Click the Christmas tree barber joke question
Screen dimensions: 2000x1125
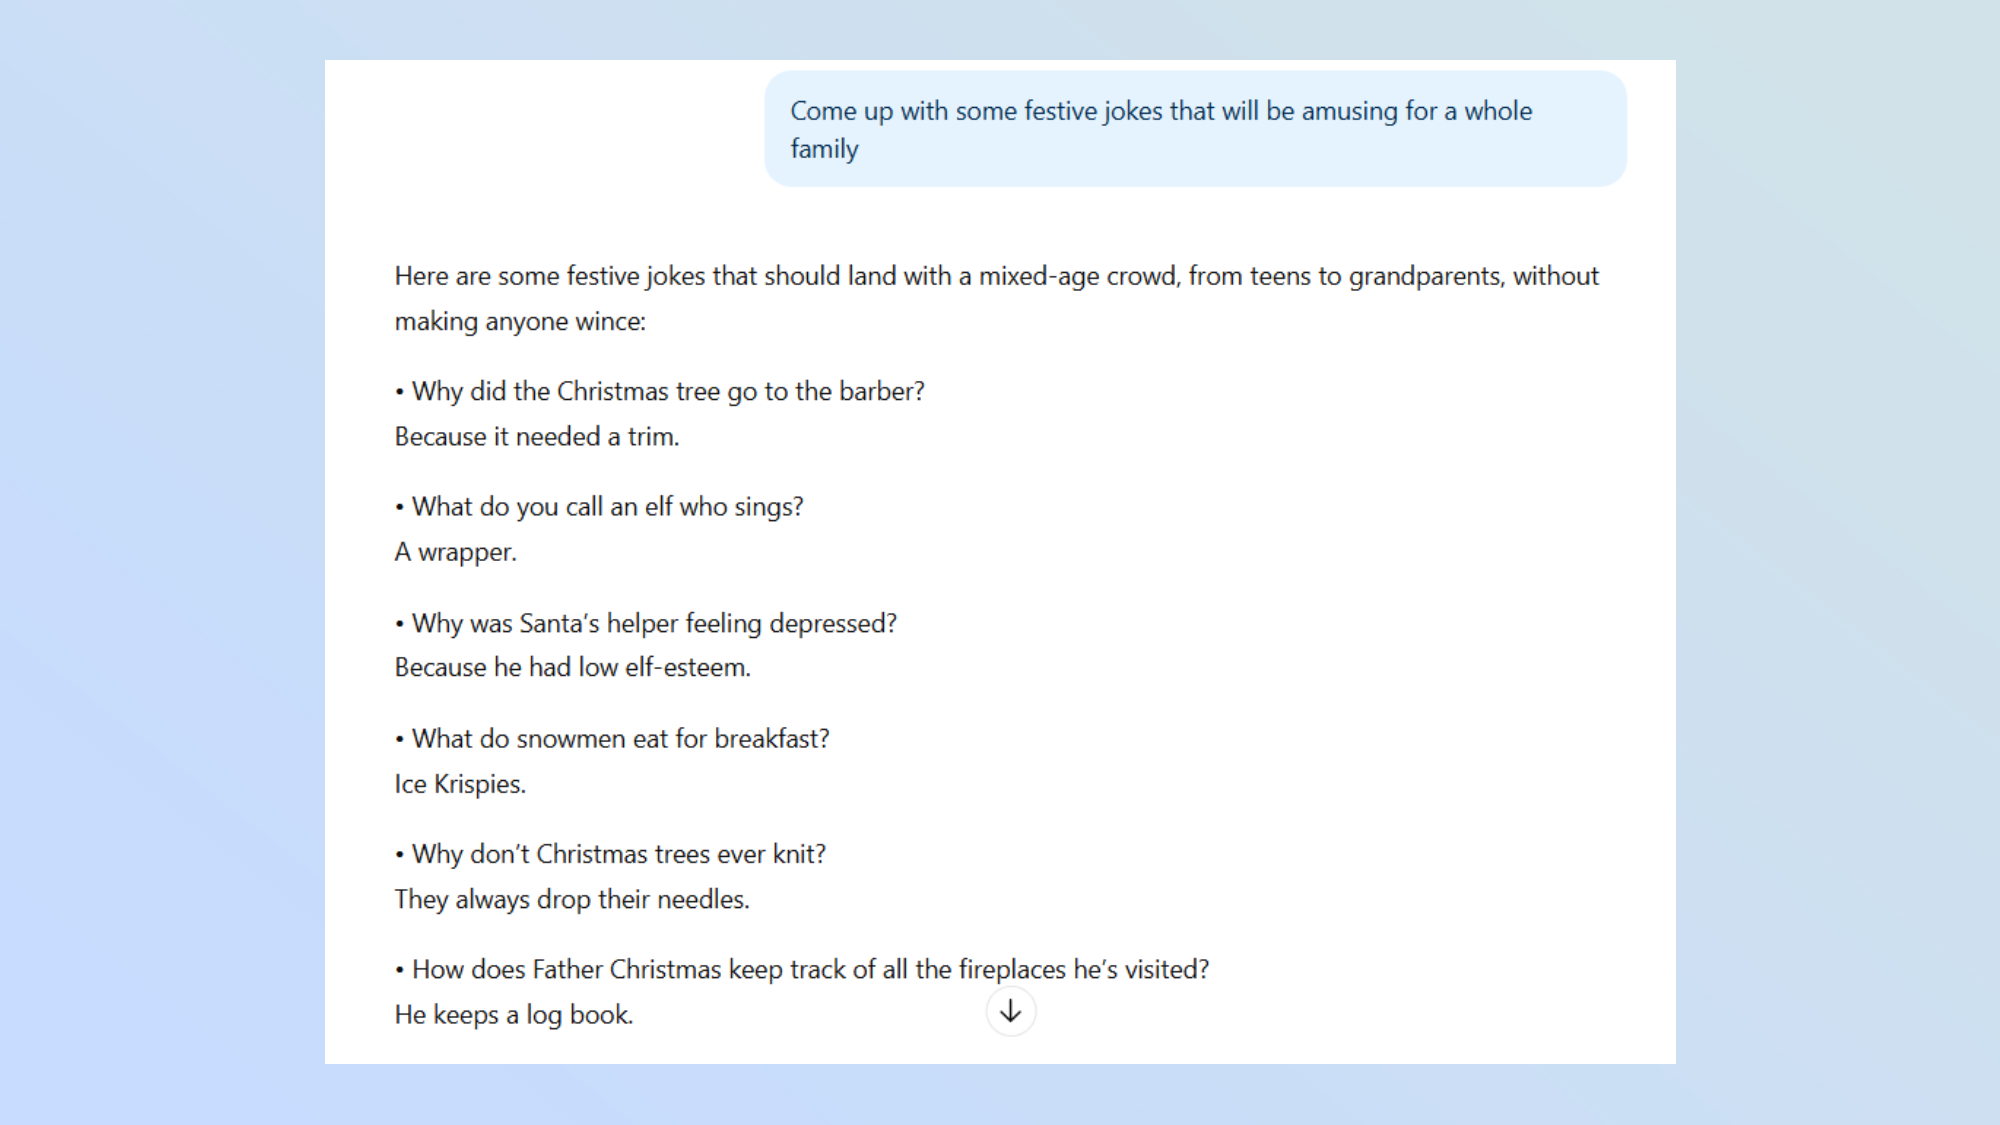click(668, 392)
